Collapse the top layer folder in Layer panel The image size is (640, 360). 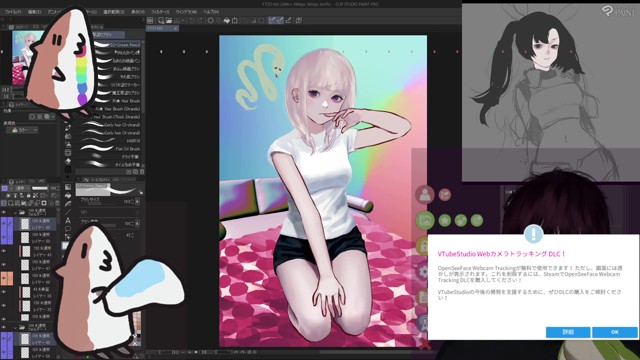pyautogui.click(x=16, y=213)
